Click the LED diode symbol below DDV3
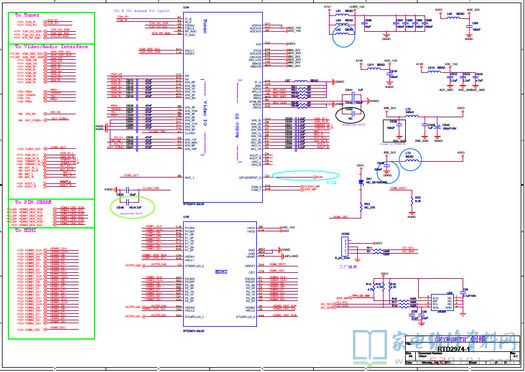 click(x=361, y=182)
